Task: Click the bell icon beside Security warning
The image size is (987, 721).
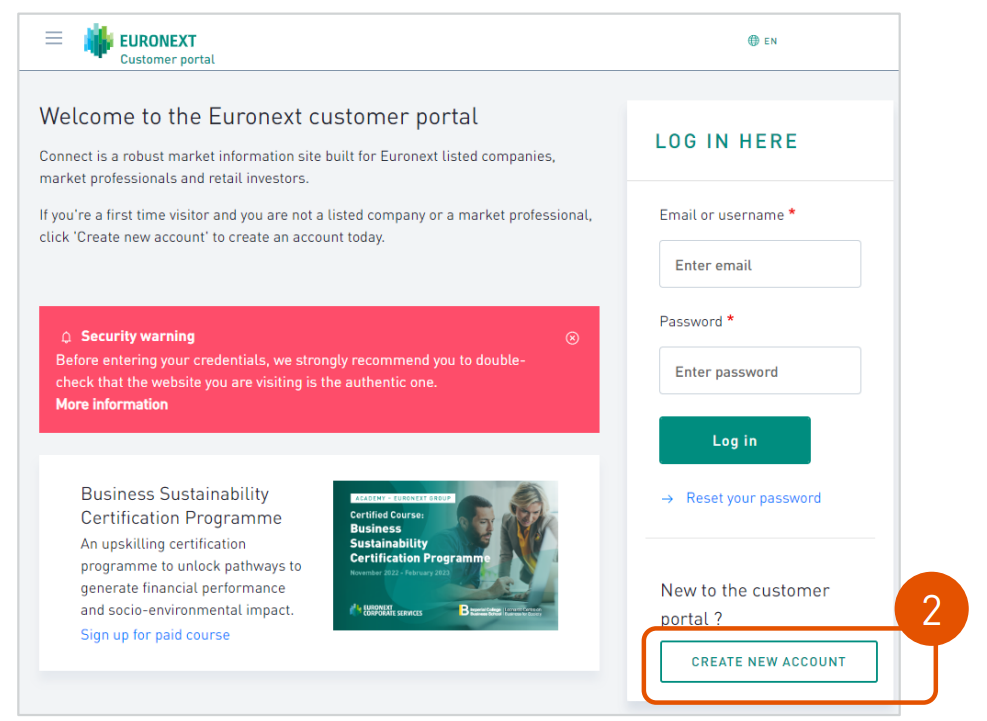Action: (66, 338)
